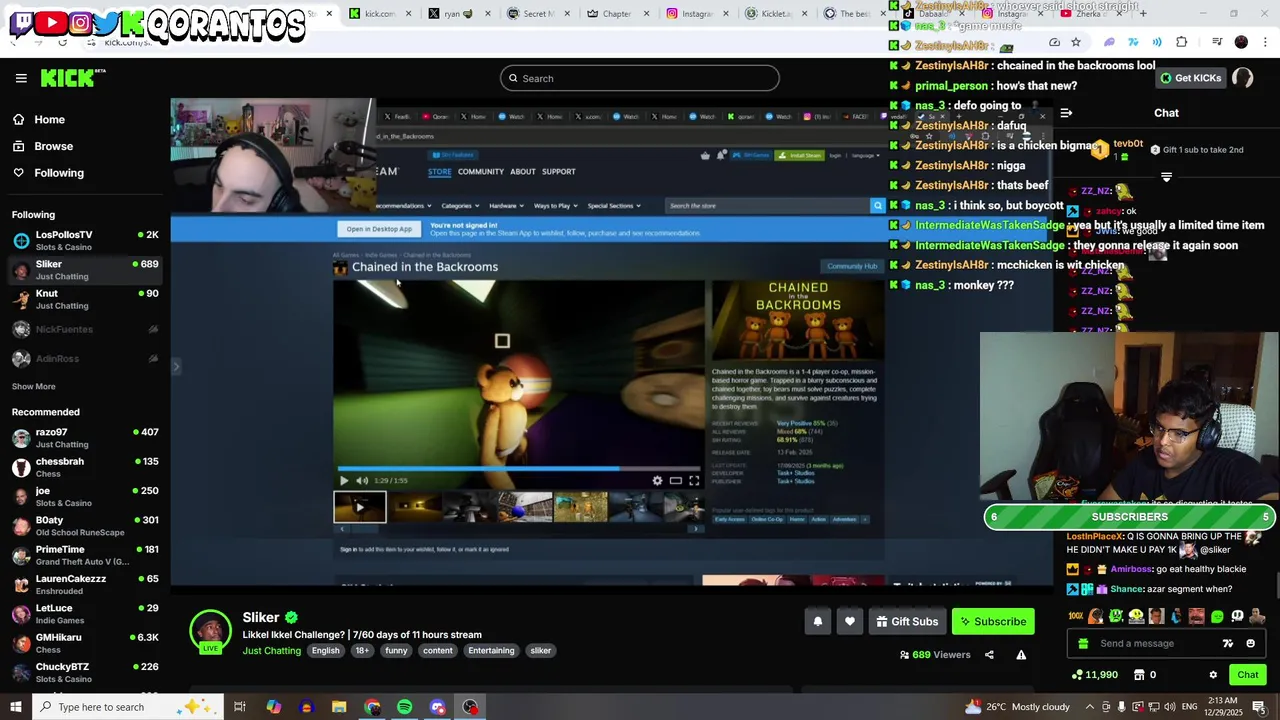The height and width of the screenshot is (720, 1280).
Task: Launch Copilot from the taskbar
Action: coord(273,707)
